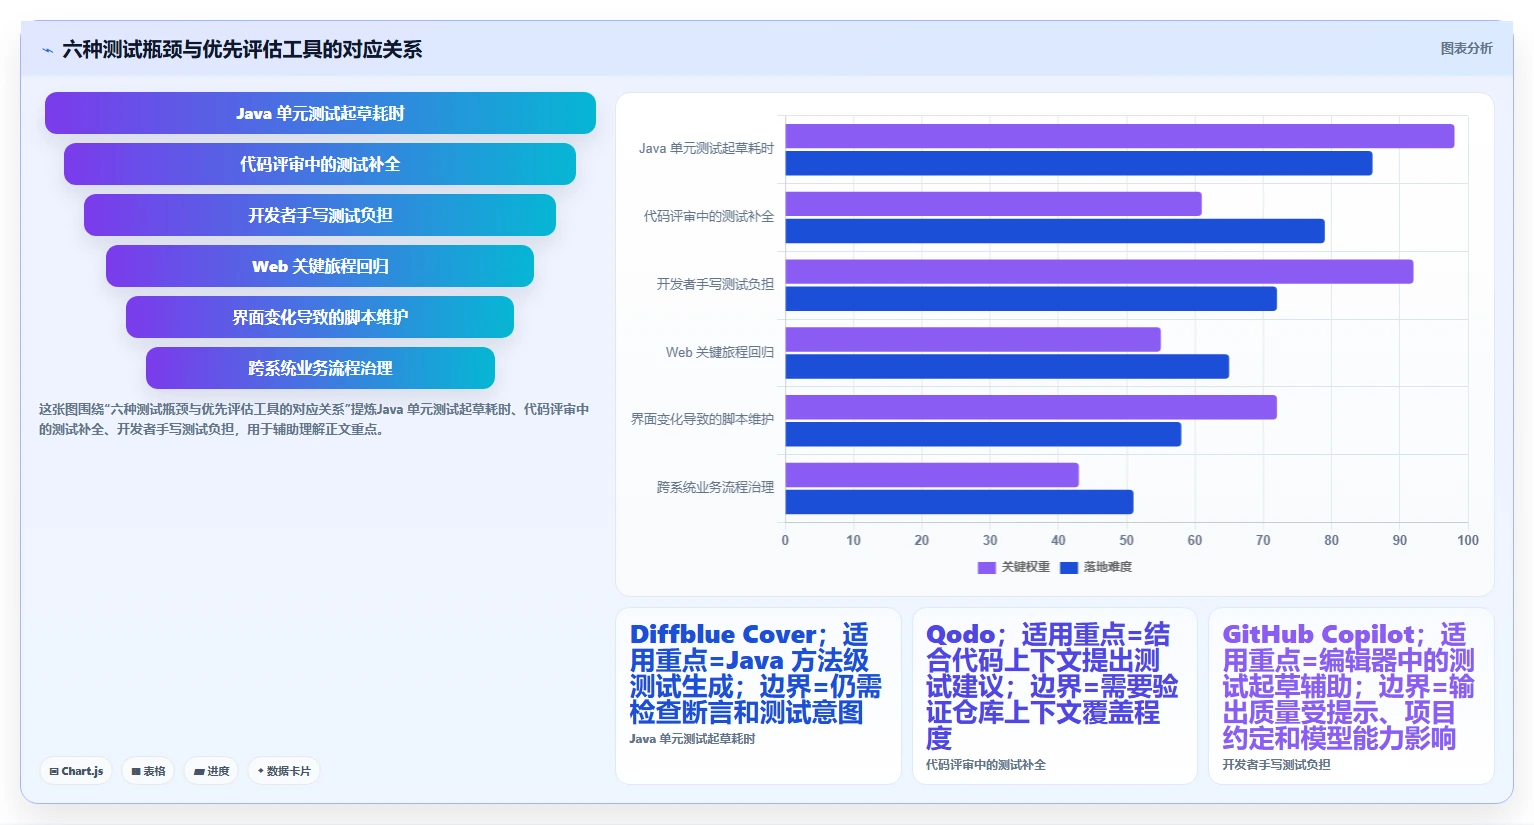Screen dimensions: 1534x825
Task: Click the Copilot card subtitle 开发者手写测试负担
Action: (1276, 765)
